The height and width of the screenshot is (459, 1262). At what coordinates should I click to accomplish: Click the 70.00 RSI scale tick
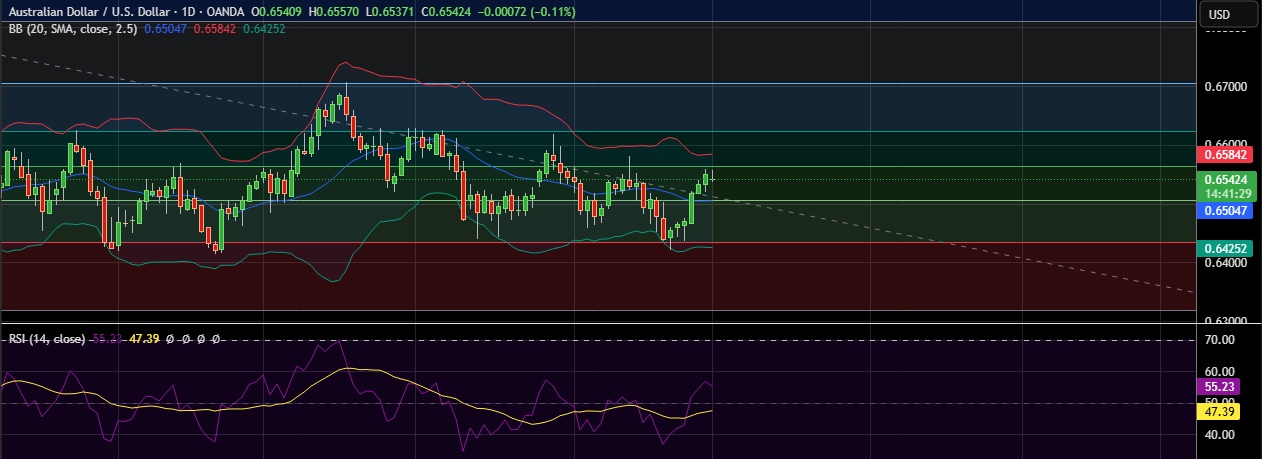[1218, 340]
